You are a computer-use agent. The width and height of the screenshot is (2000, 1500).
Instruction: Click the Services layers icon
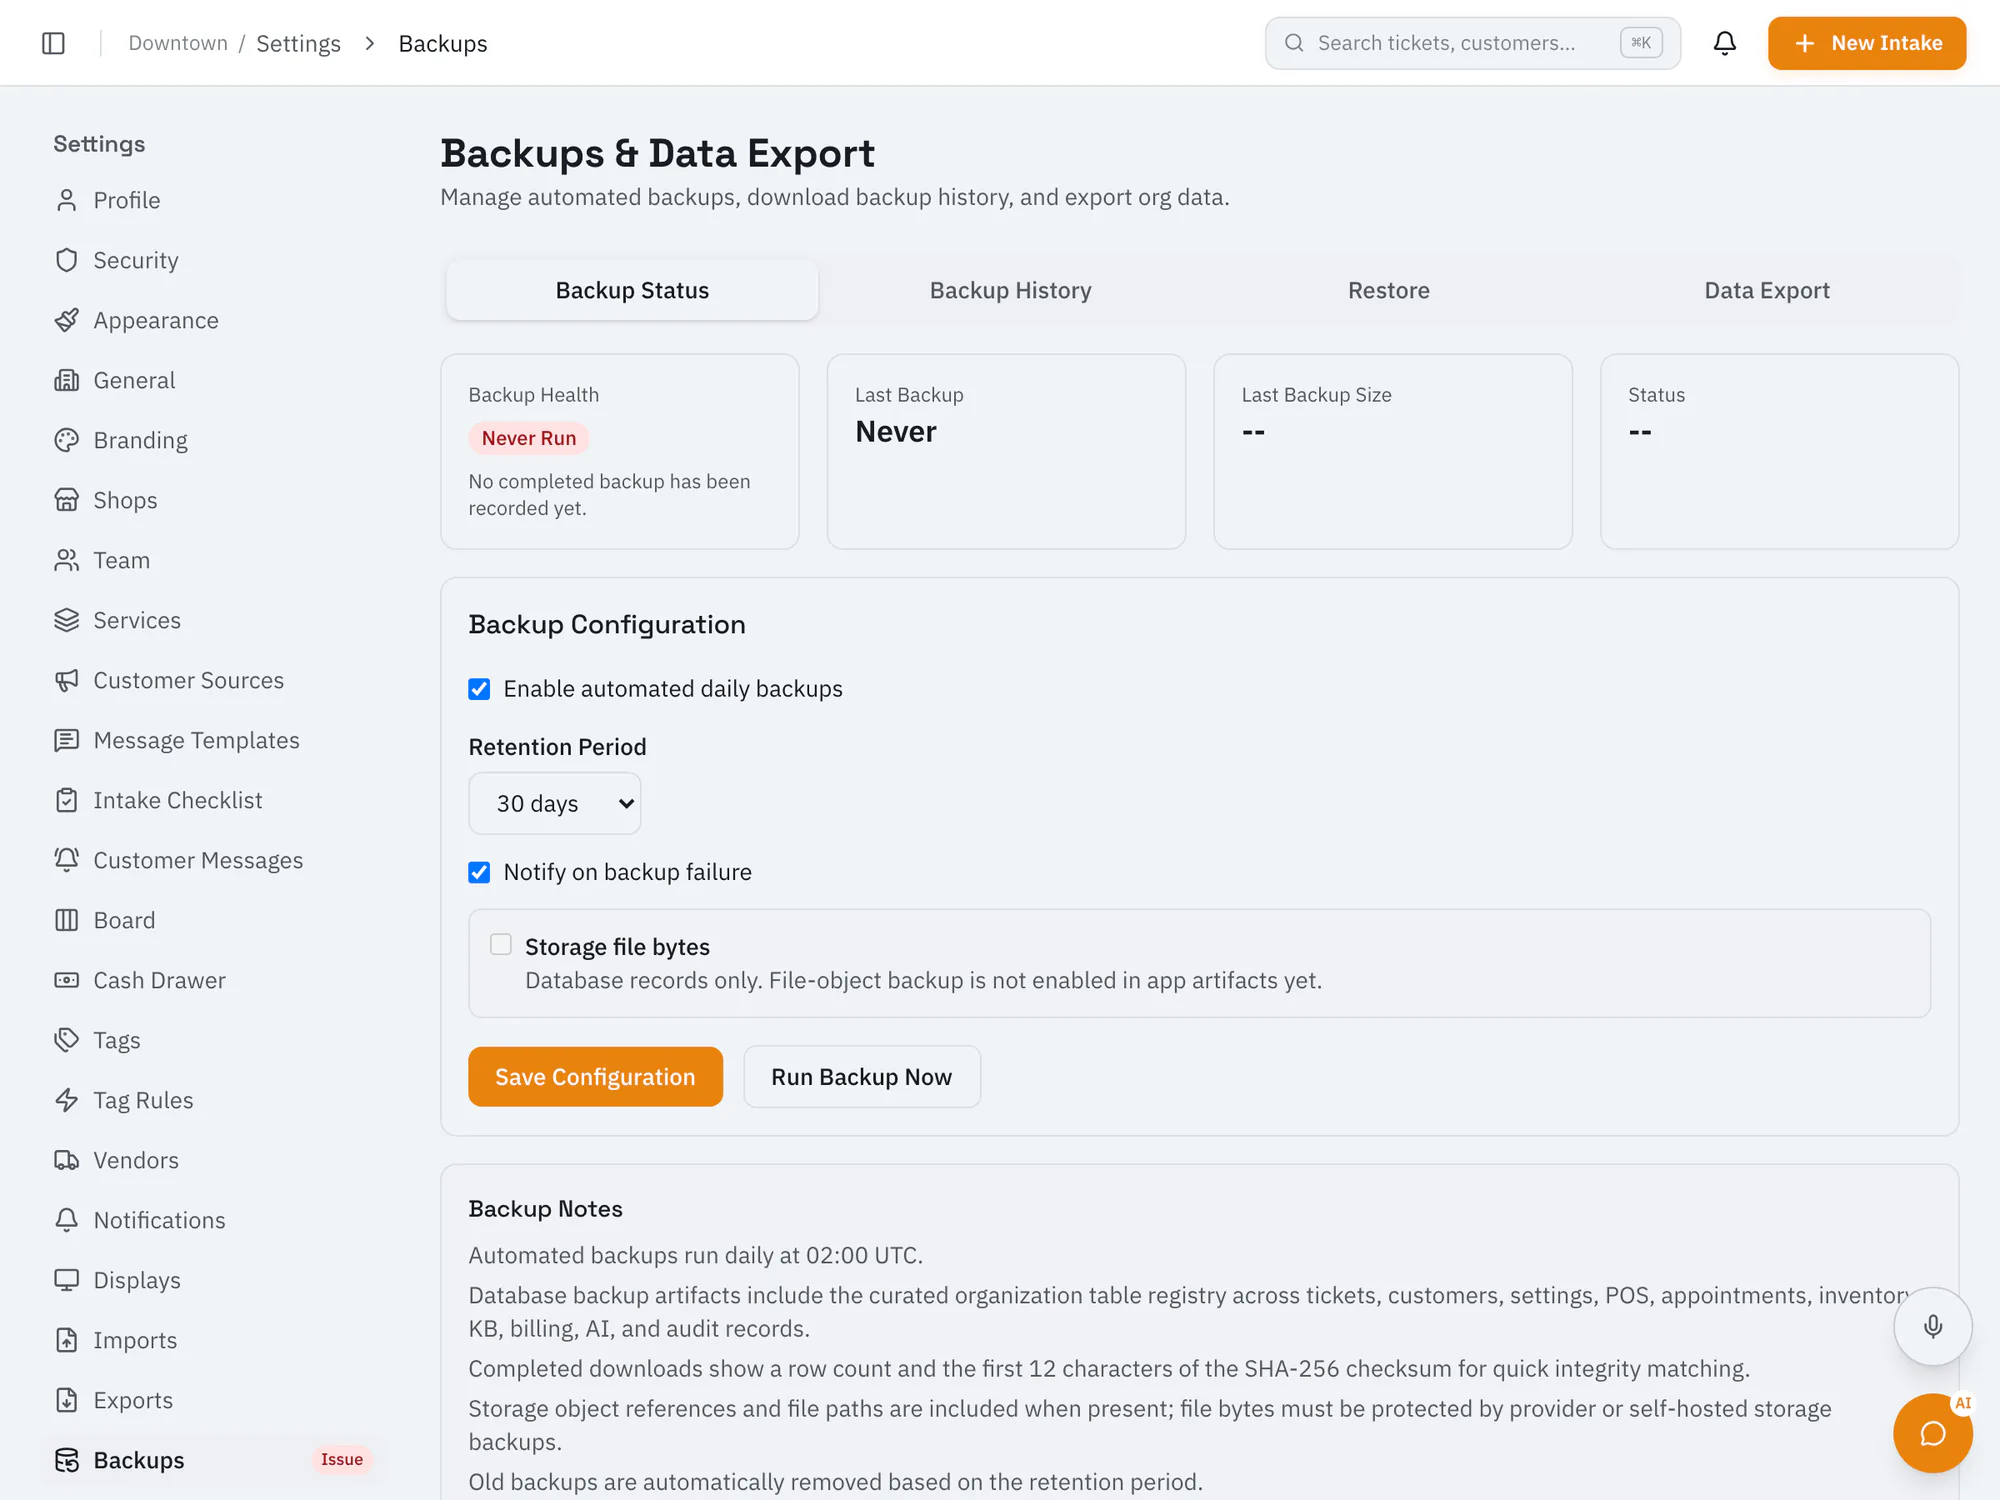[67, 620]
